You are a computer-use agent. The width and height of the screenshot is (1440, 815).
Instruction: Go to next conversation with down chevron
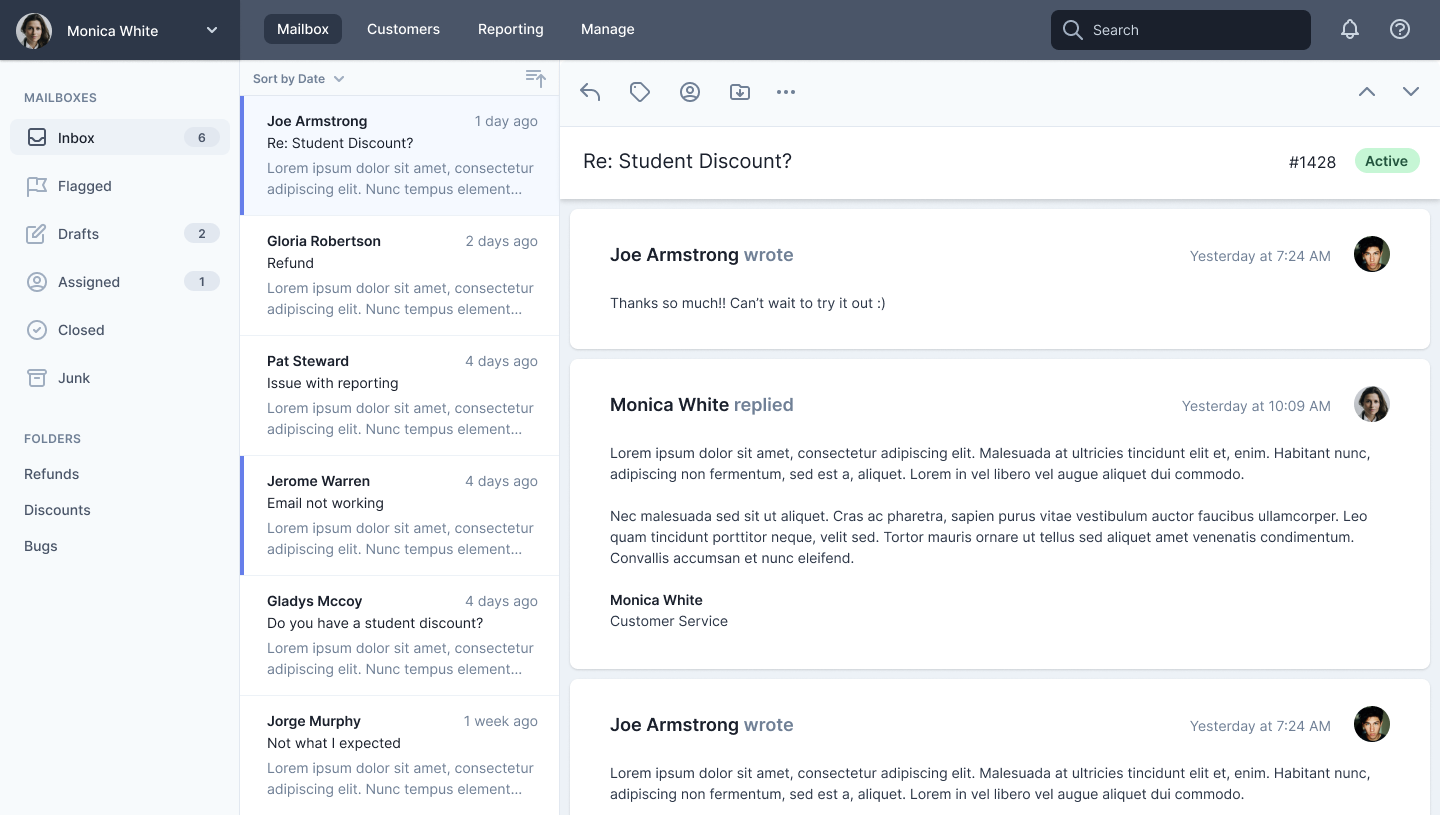(x=1411, y=92)
